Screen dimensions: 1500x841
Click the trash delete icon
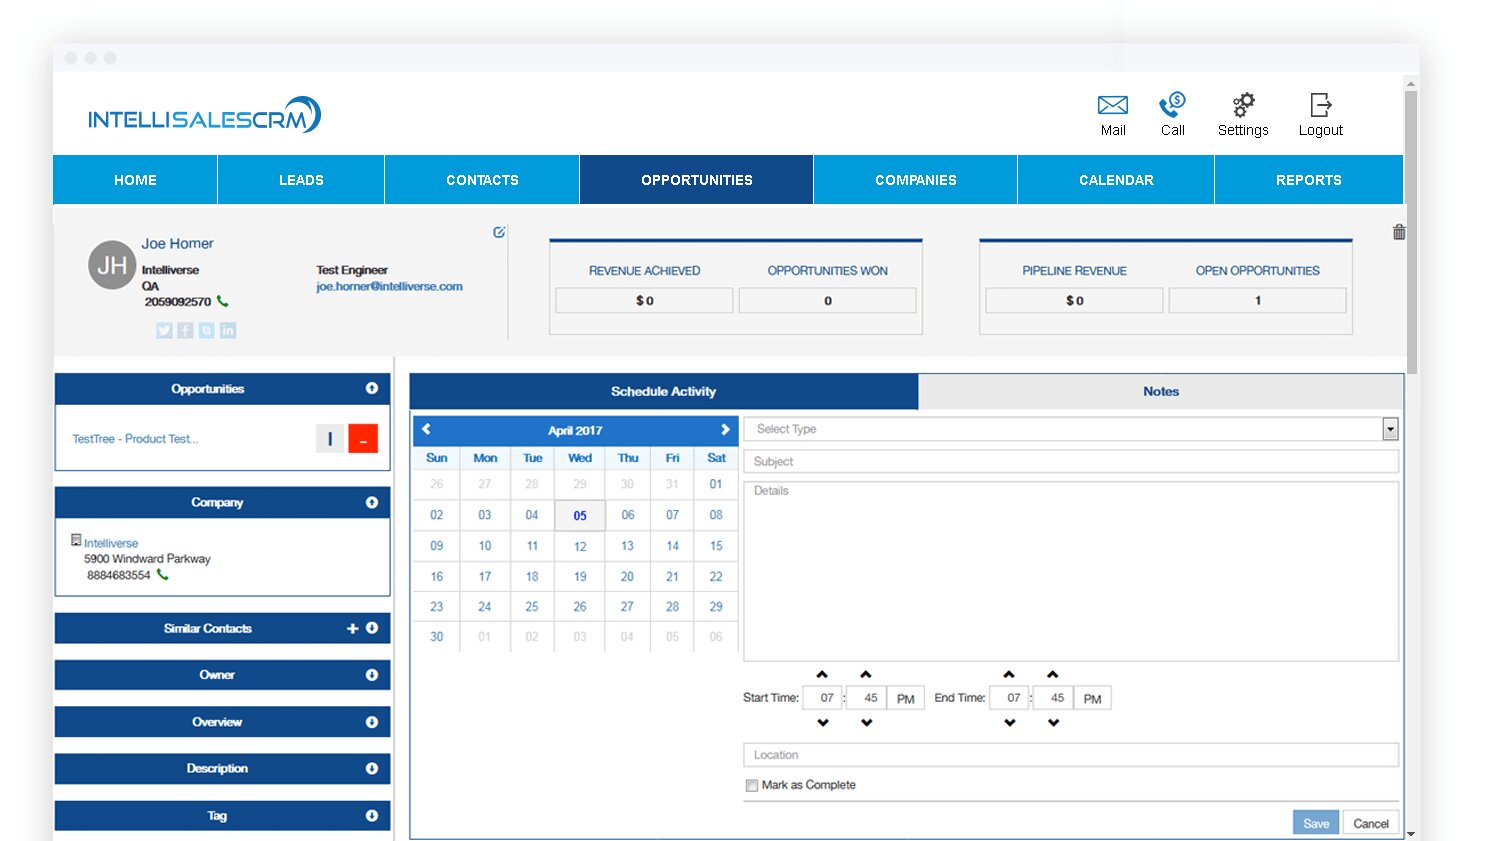coord(1399,232)
